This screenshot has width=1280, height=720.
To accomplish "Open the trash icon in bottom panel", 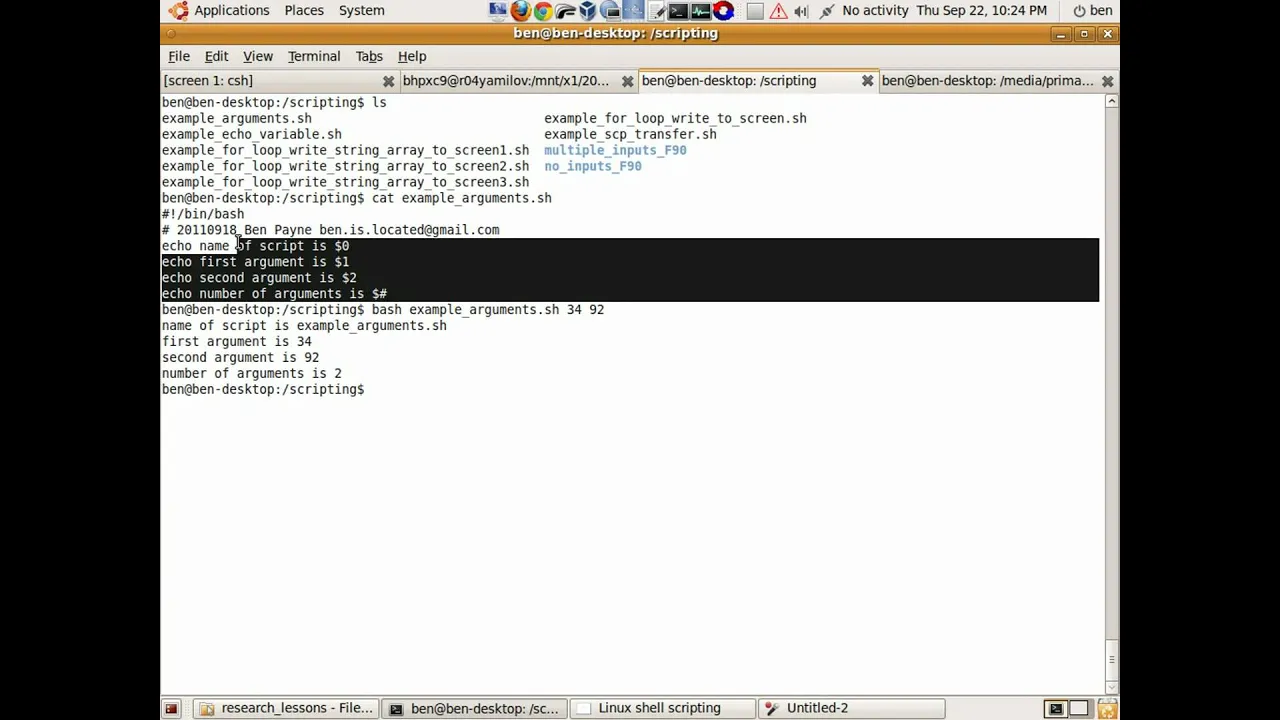I will (1107, 709).
